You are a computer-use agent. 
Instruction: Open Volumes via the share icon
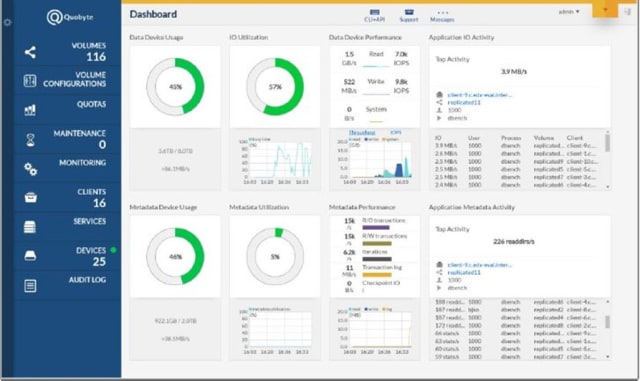[30, 52]
